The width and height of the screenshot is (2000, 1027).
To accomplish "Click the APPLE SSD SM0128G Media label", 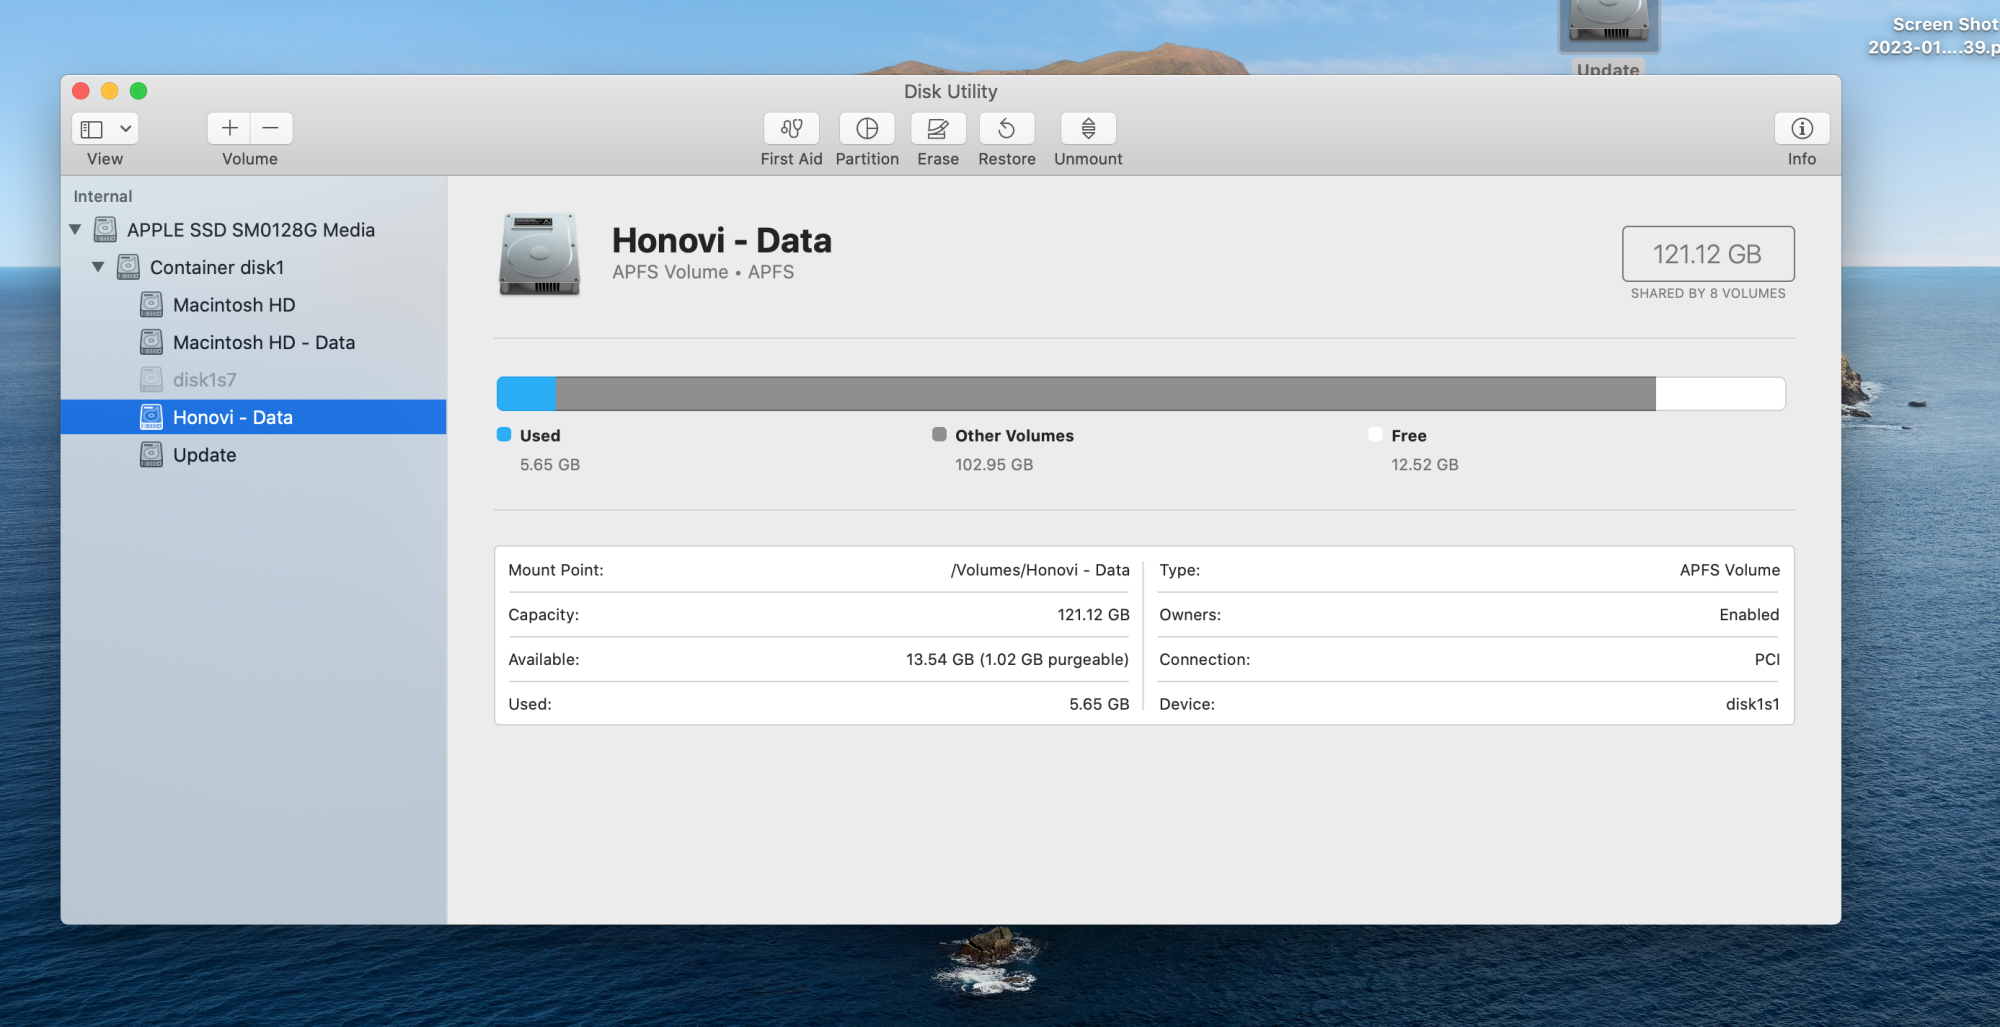I will pos(251,230).
